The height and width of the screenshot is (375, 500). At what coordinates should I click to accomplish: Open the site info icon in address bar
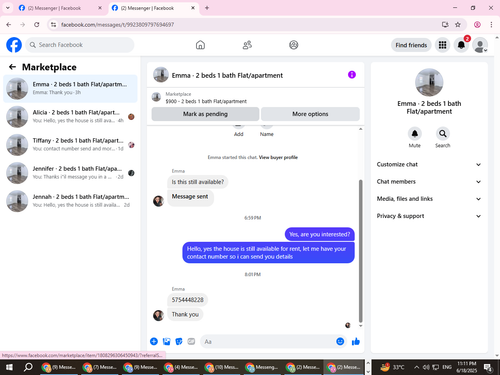pos(53,25)
